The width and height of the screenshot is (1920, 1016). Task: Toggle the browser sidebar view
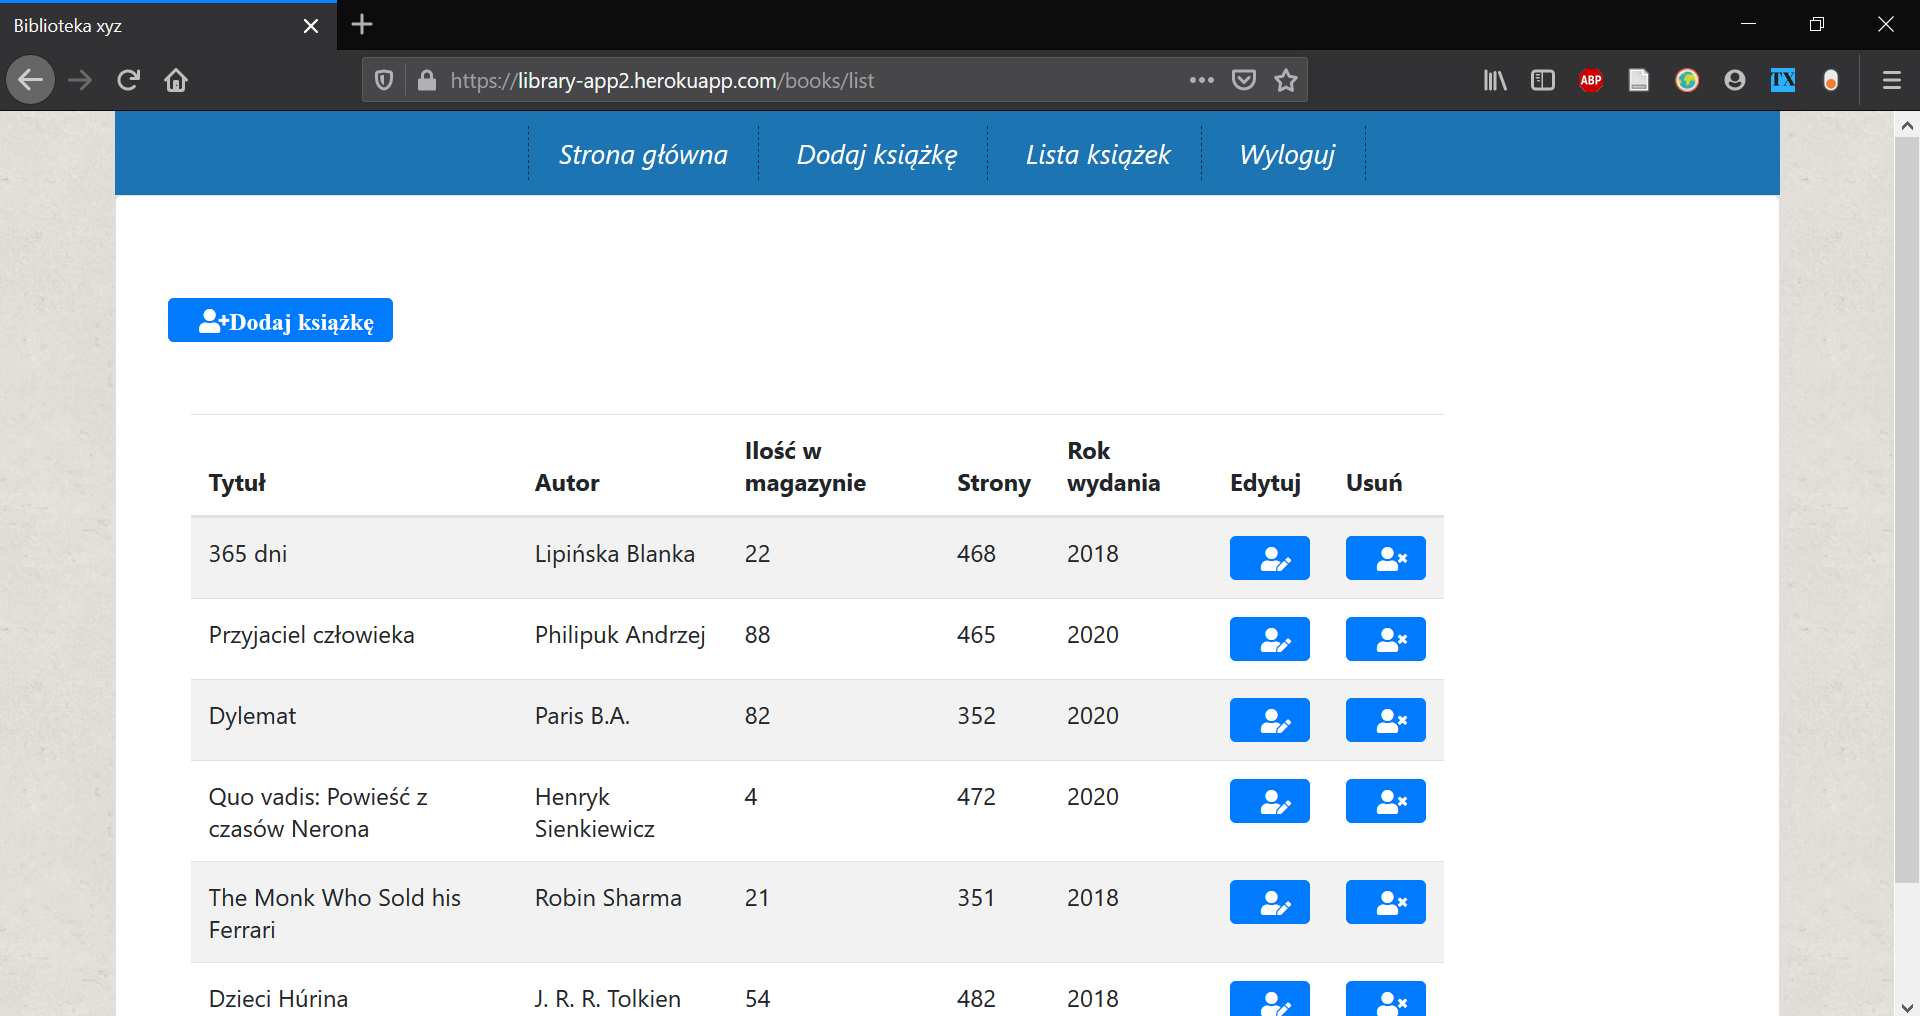point(1543,80)
